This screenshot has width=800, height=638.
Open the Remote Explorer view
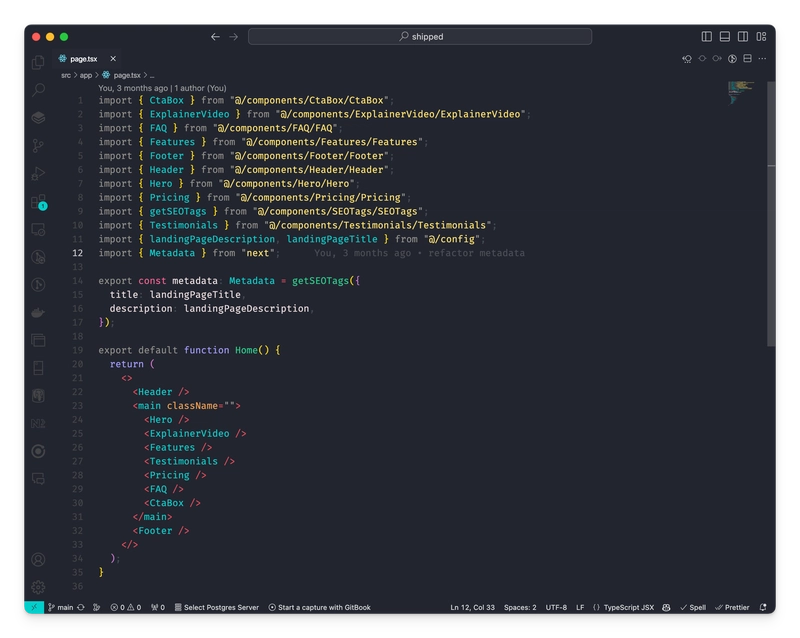click(38, 230)
